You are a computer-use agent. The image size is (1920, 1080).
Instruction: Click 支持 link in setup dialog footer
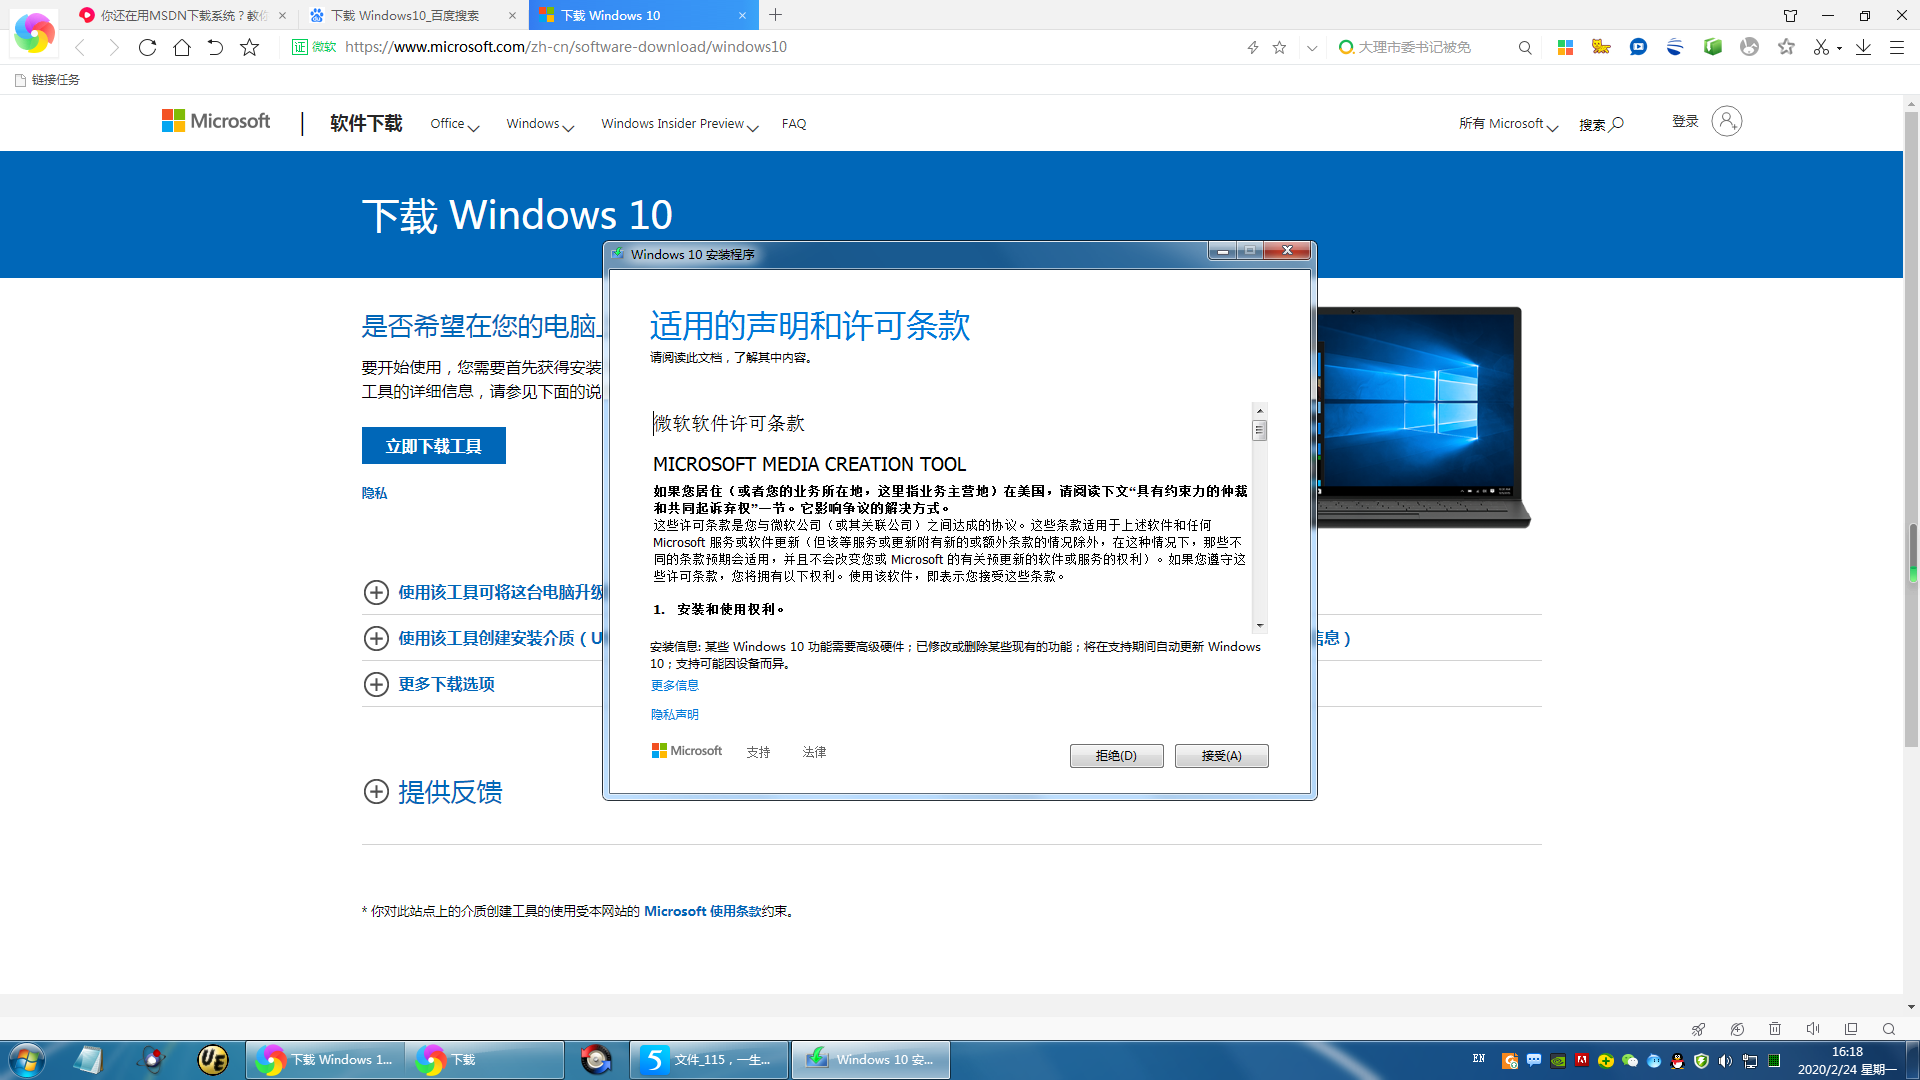coord(758,752)
